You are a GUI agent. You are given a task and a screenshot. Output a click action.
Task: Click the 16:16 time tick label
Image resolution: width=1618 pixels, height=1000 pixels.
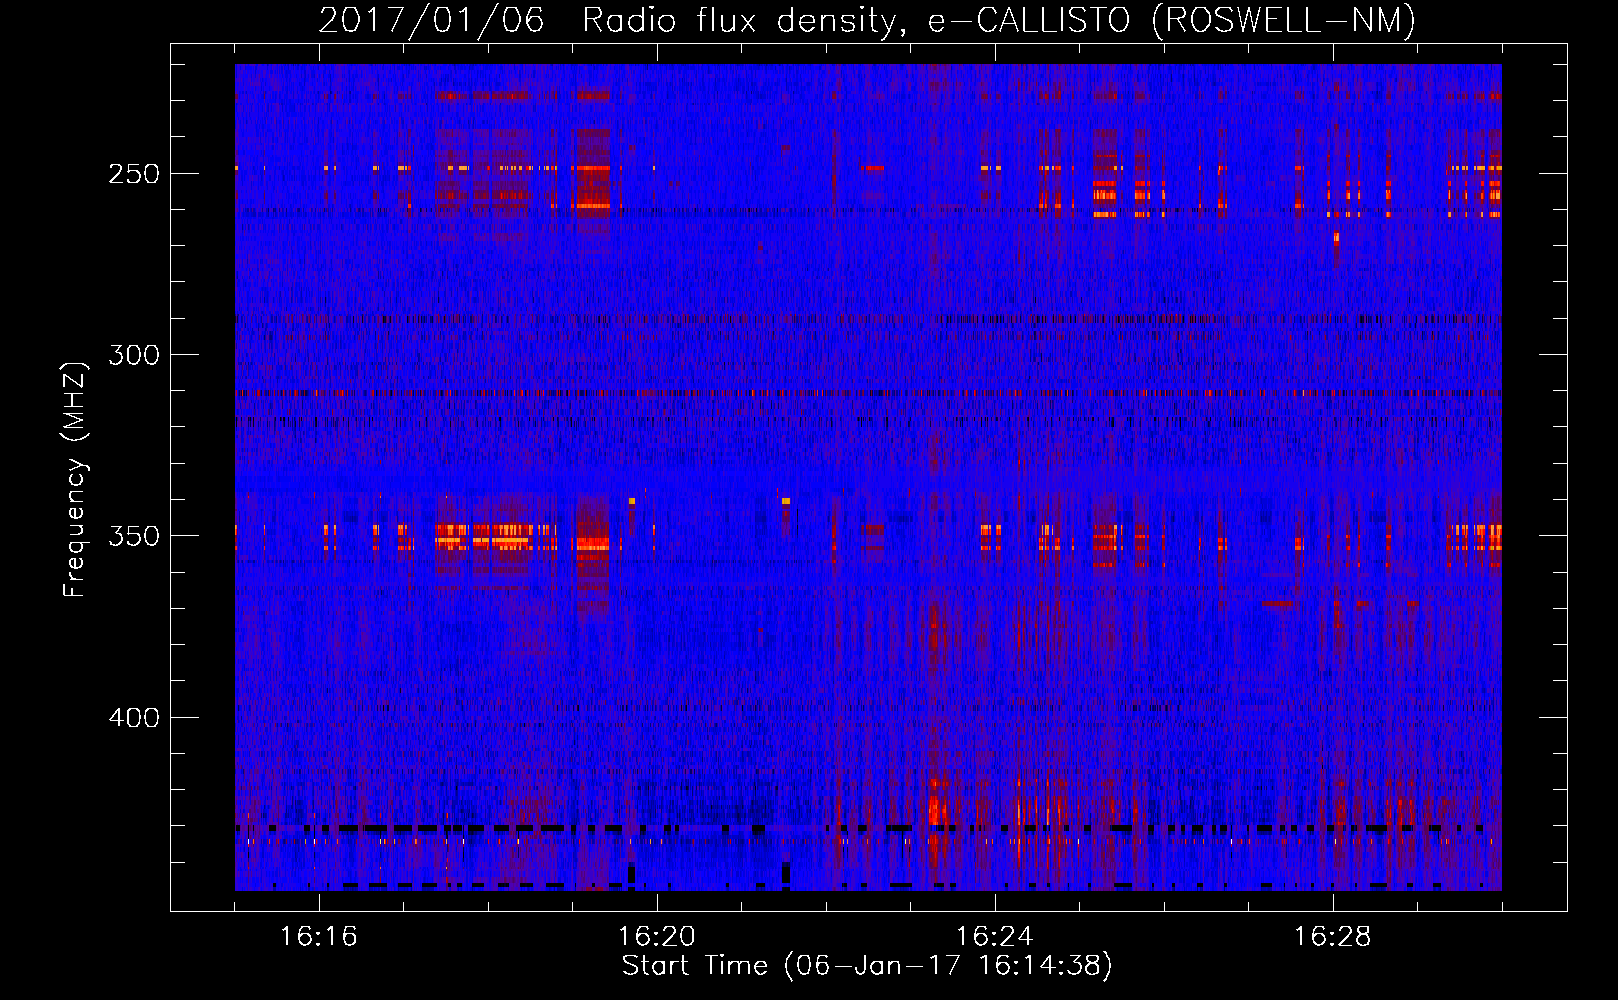(x=319, y=937)
